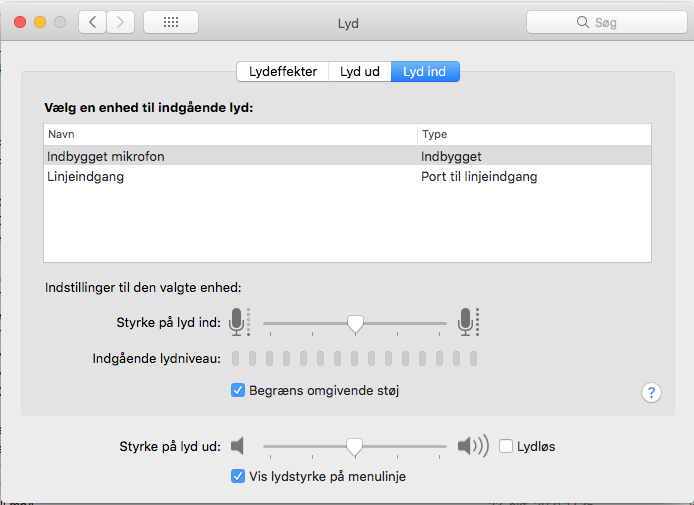Go forward with the right arrow button
Screen dimensions: 694x505
click(x=121, y=22)
